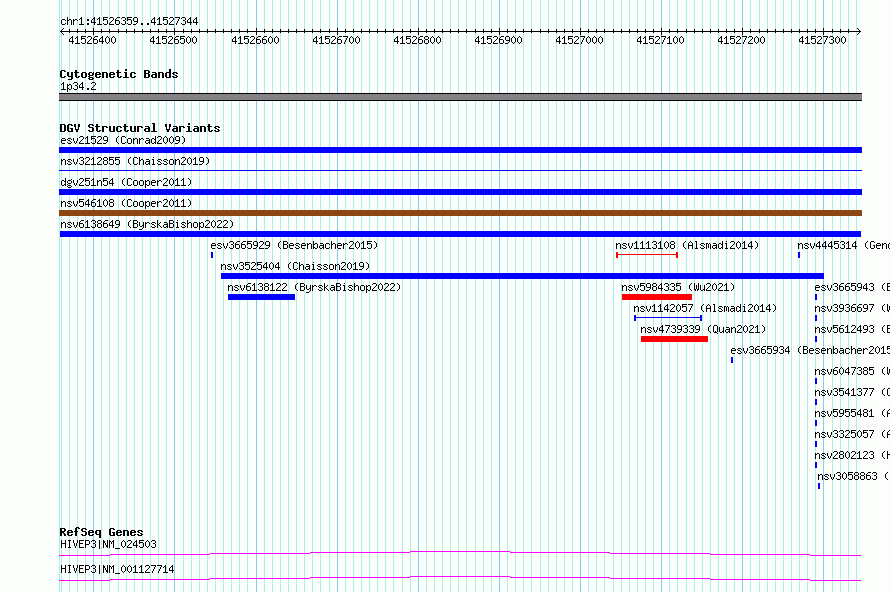Screen dimensions: 890x592
Task: Select the brown nsv546108 (Cooper2011) bar
Action: click(460, 213)
